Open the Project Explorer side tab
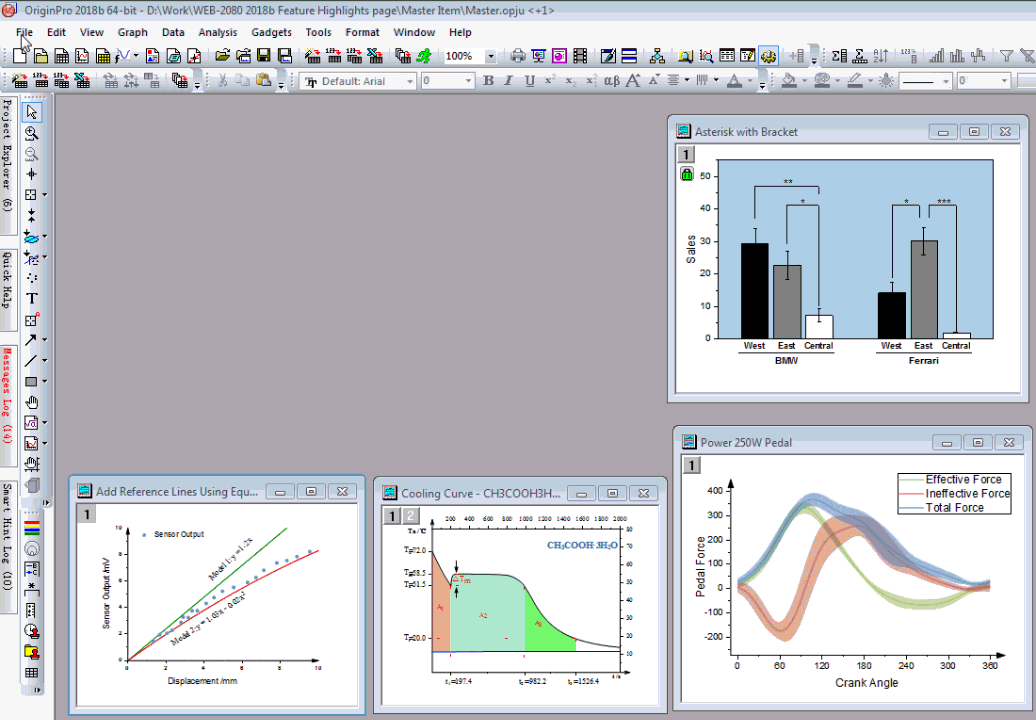 pyautogui.click(x=7, y=155)
